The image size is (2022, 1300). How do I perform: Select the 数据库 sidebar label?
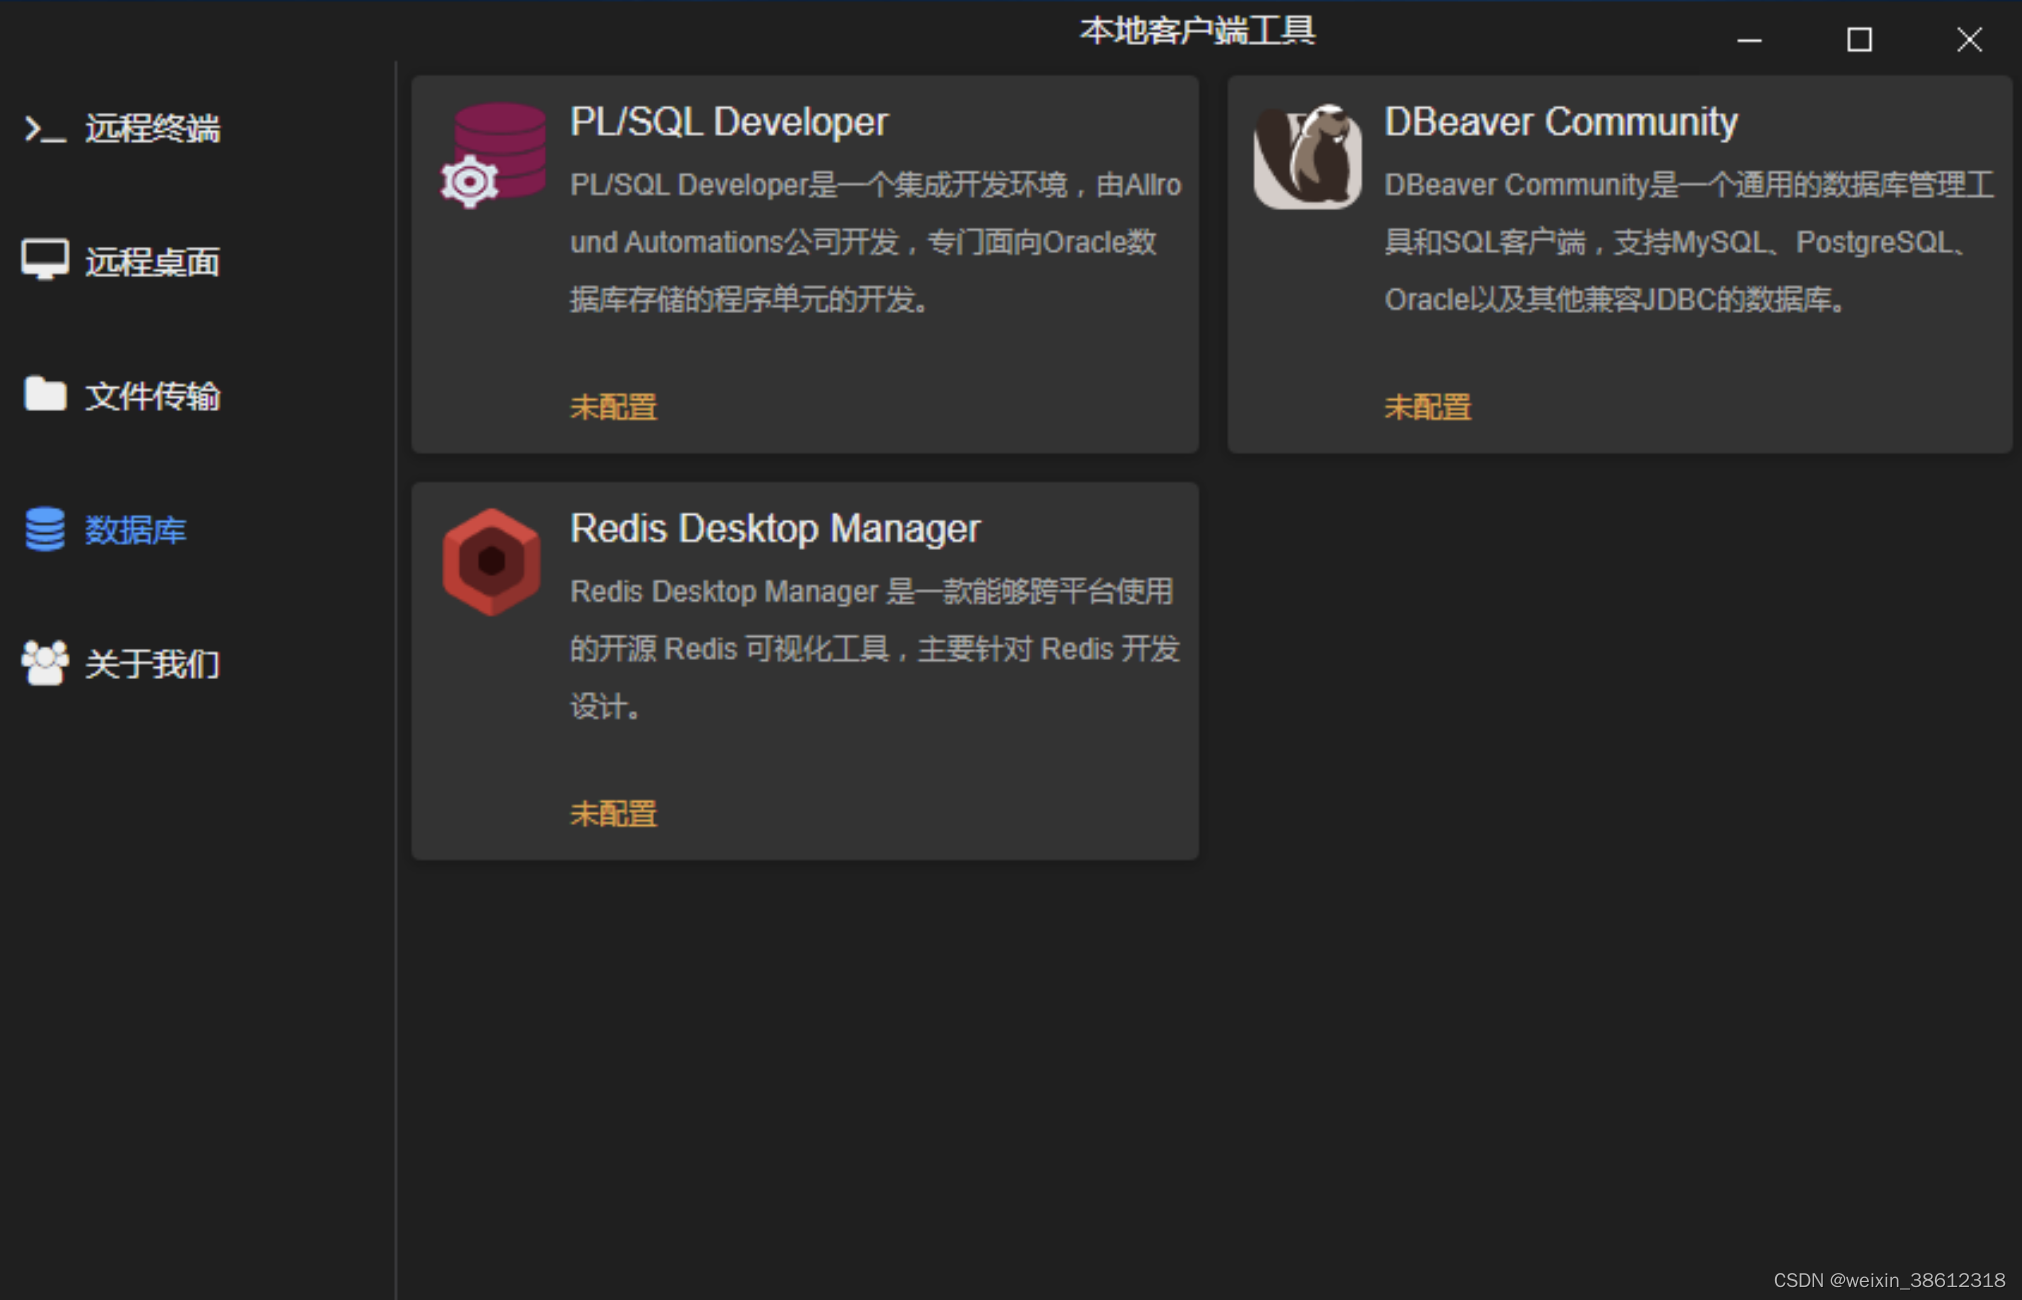[136, 530]
